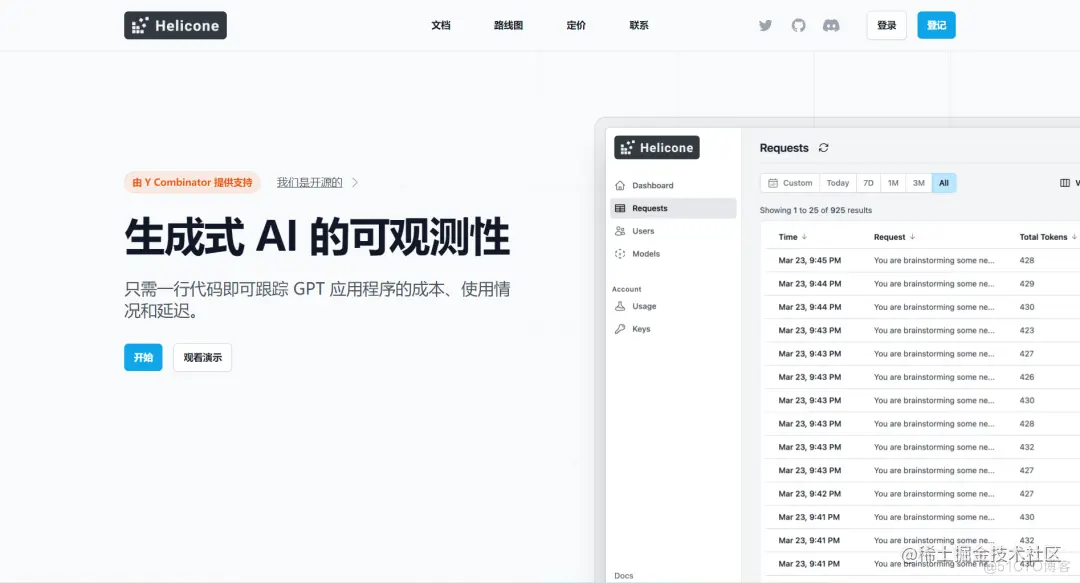This screenshot has height=583, width=1080.
Task: Click the Dashboard home icon
Action: (620, 185)
